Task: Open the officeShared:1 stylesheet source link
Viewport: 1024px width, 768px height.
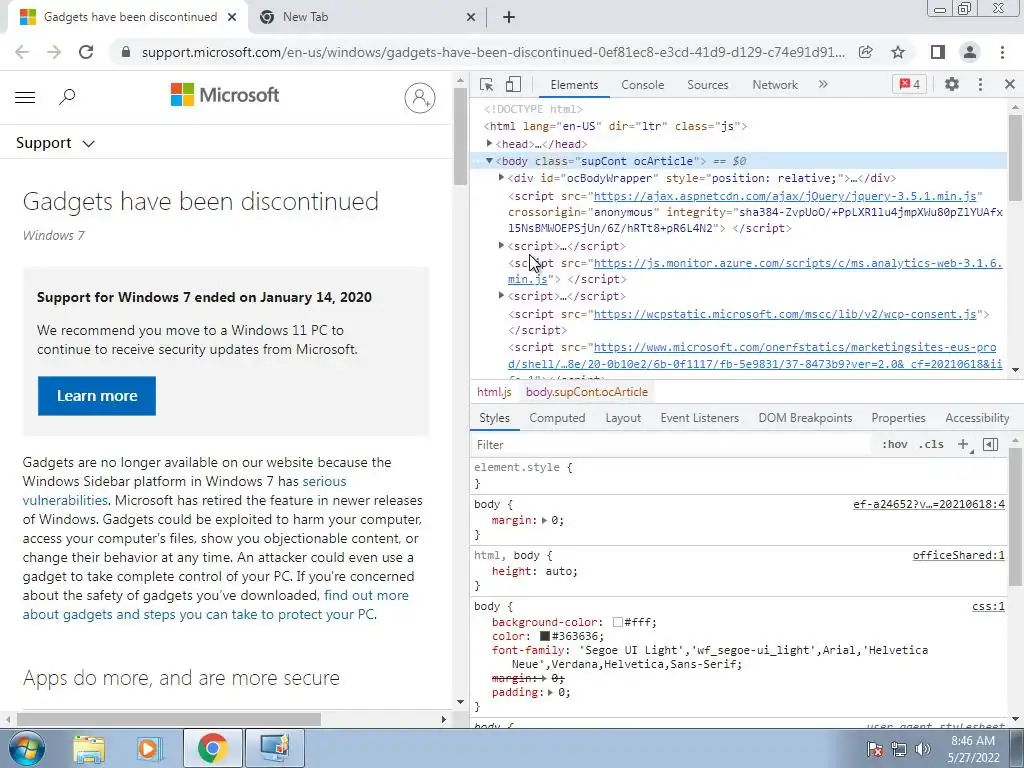Action: (x=959, y=555)
